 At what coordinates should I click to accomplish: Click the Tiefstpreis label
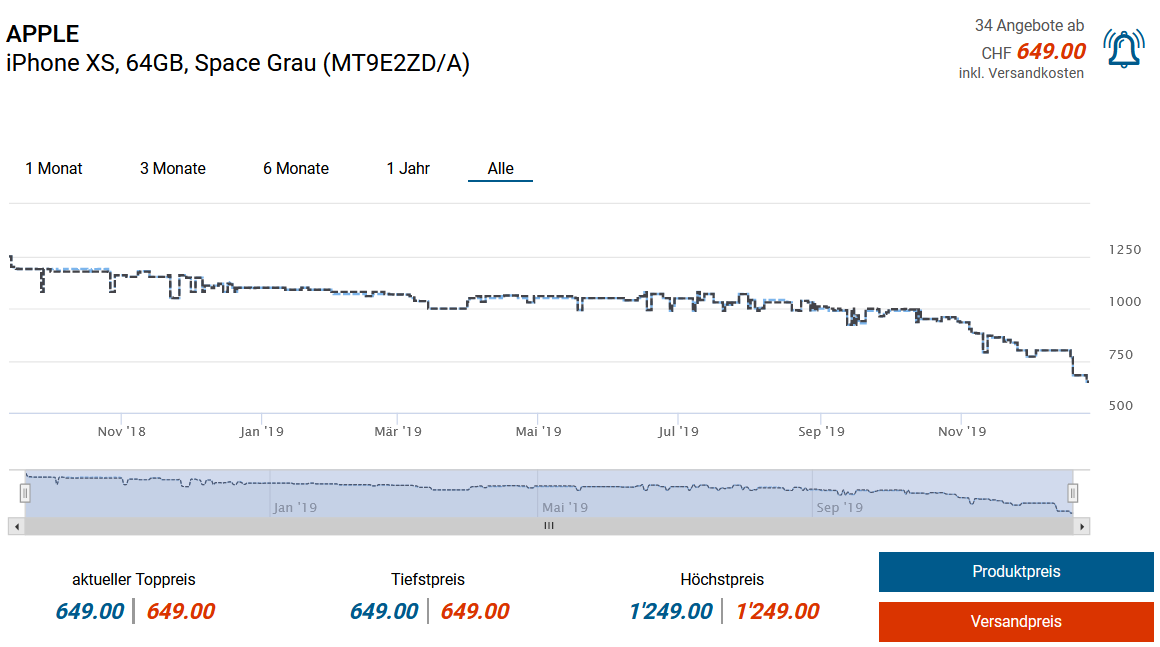click(x=428, y=580)
